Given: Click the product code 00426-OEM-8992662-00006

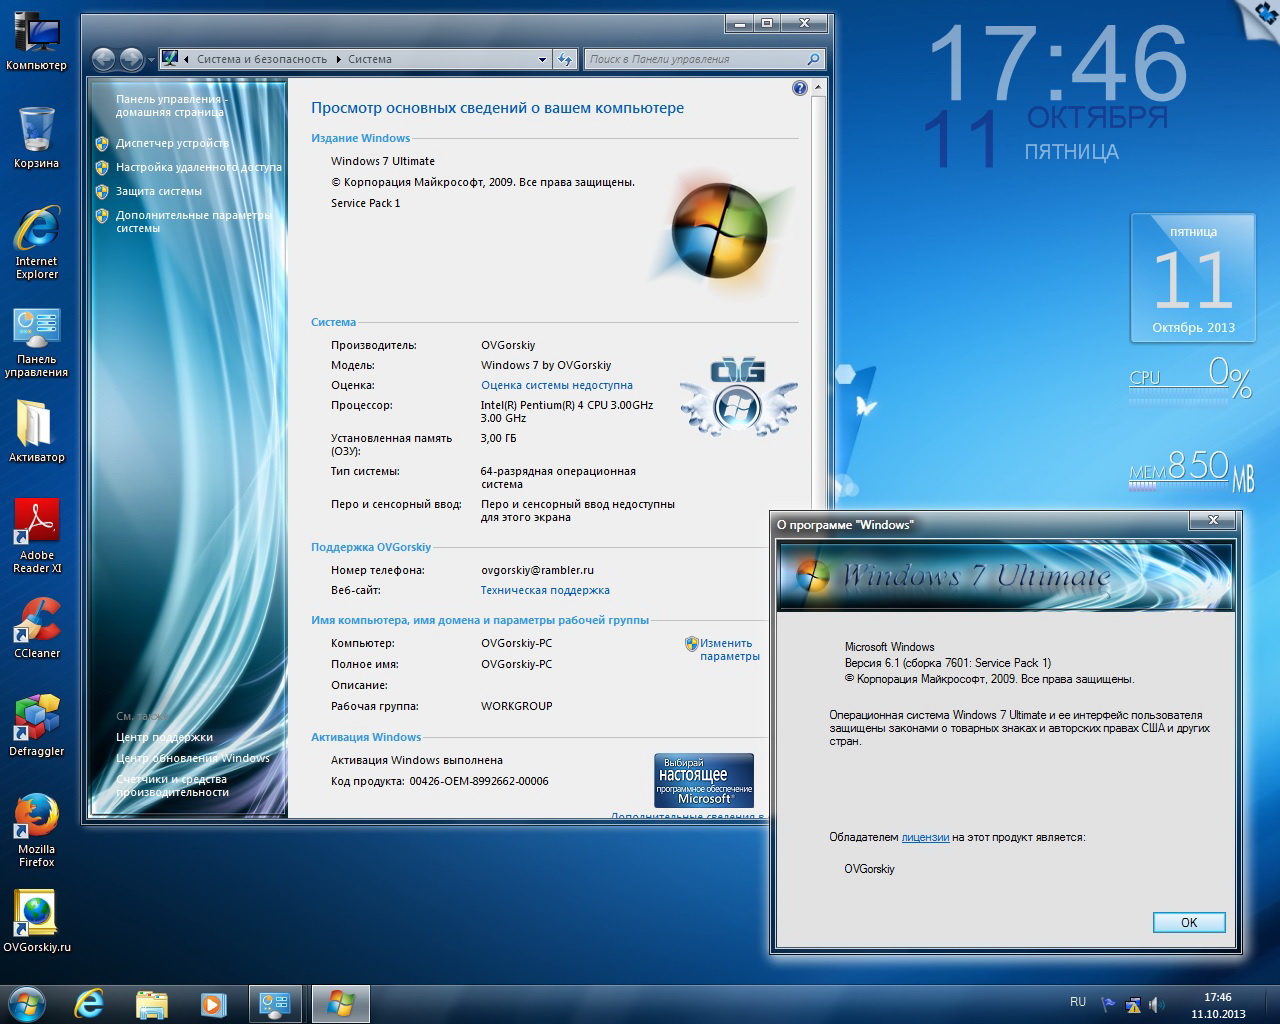Looking at the screenshot, I should click(479, 781).
